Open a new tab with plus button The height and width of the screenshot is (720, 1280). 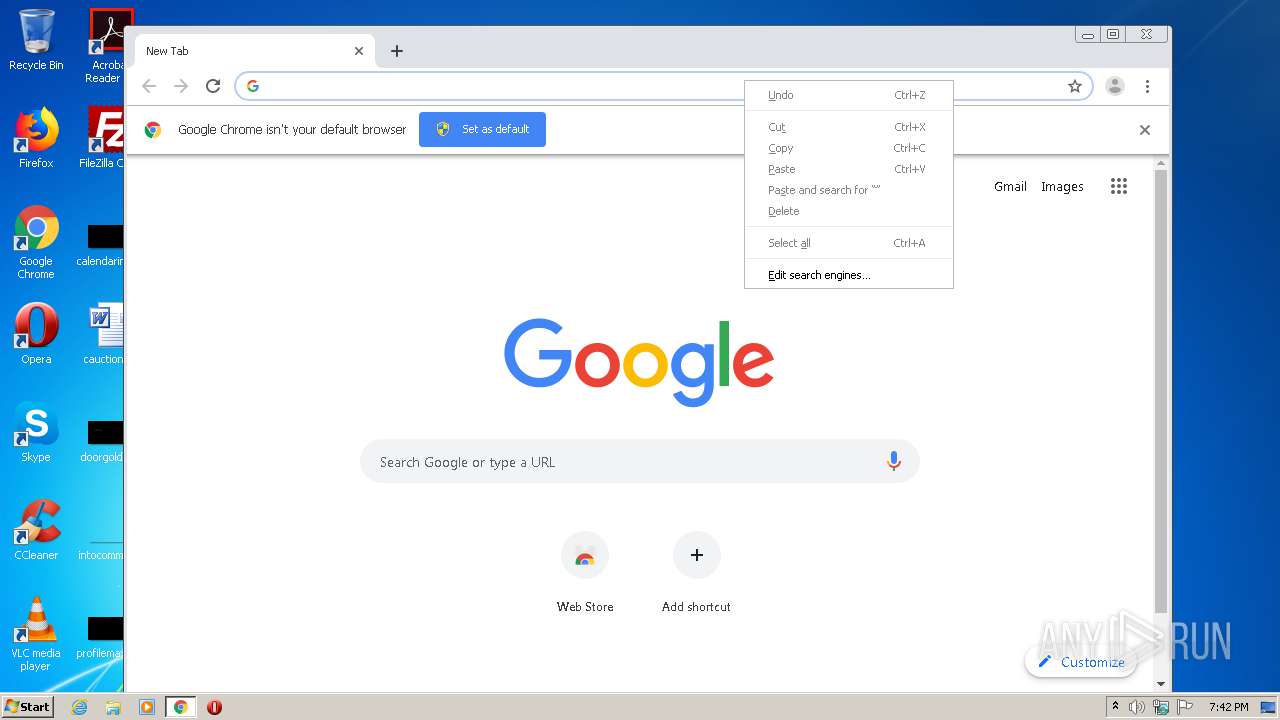click(397, 51)
